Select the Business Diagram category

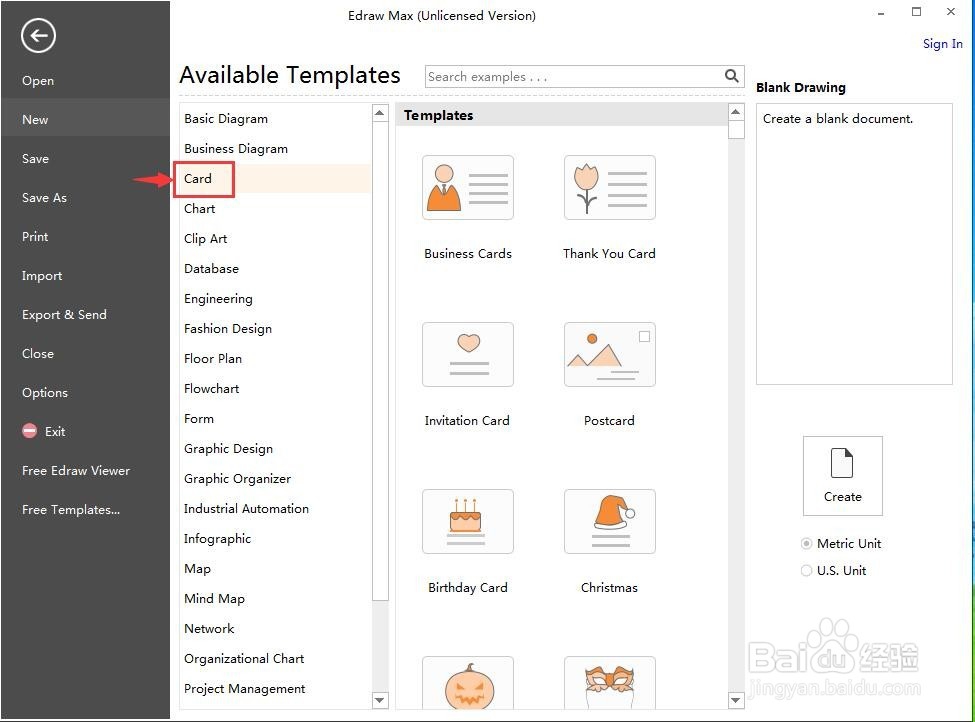[x=236, y=148]
